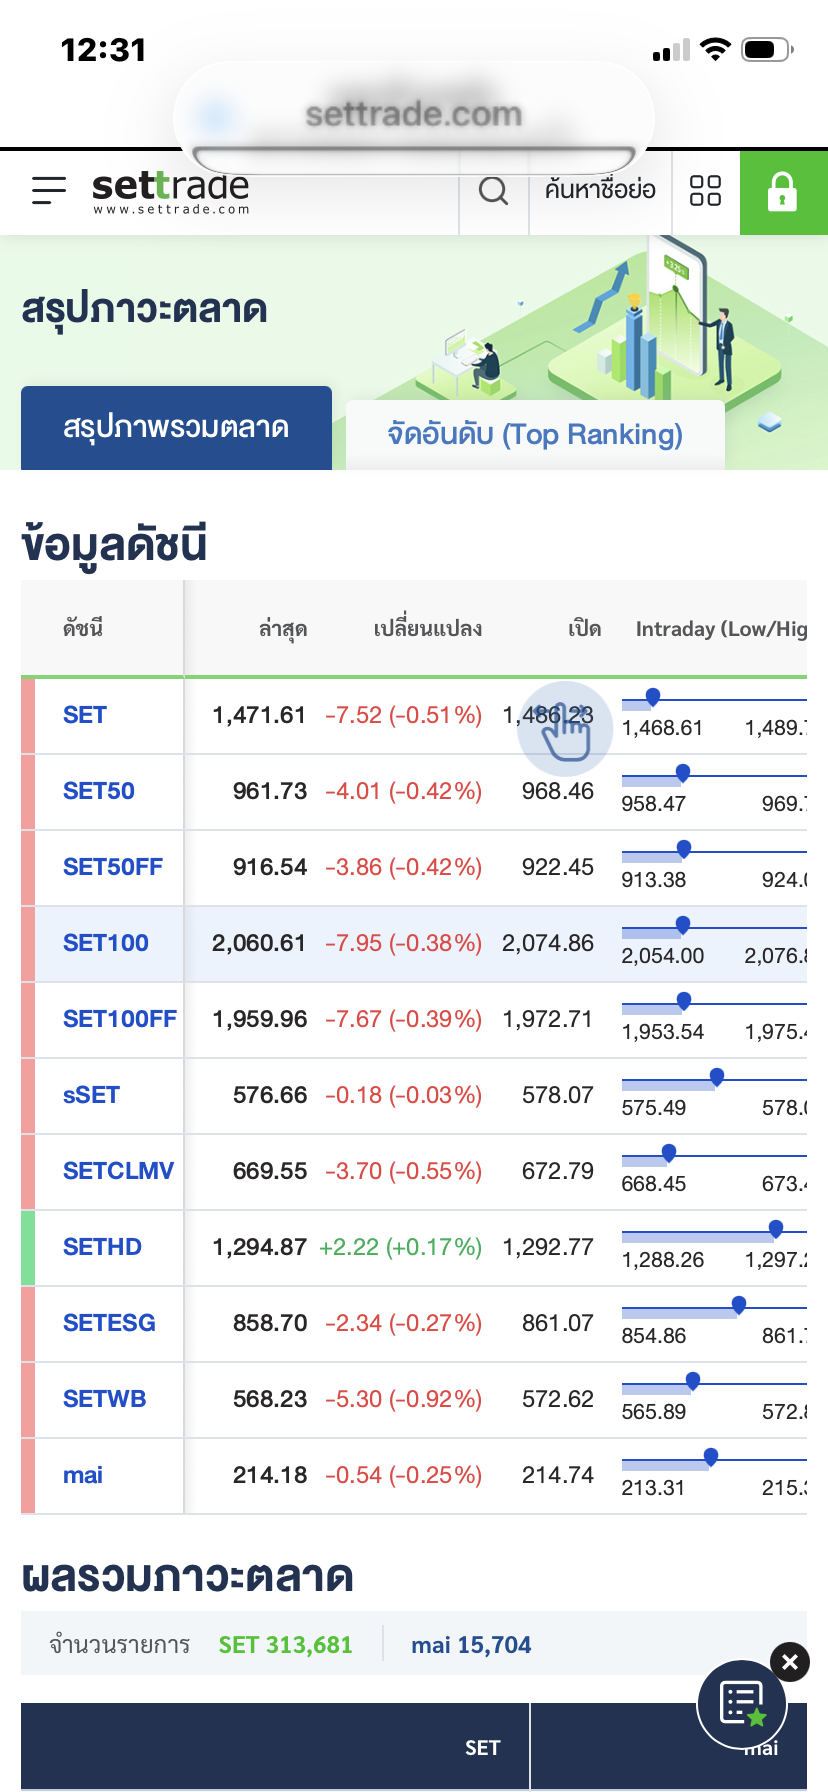Screen dimensions: 828x1792
Task: Open the floating favorites list icon
Action: (743, 1704)
